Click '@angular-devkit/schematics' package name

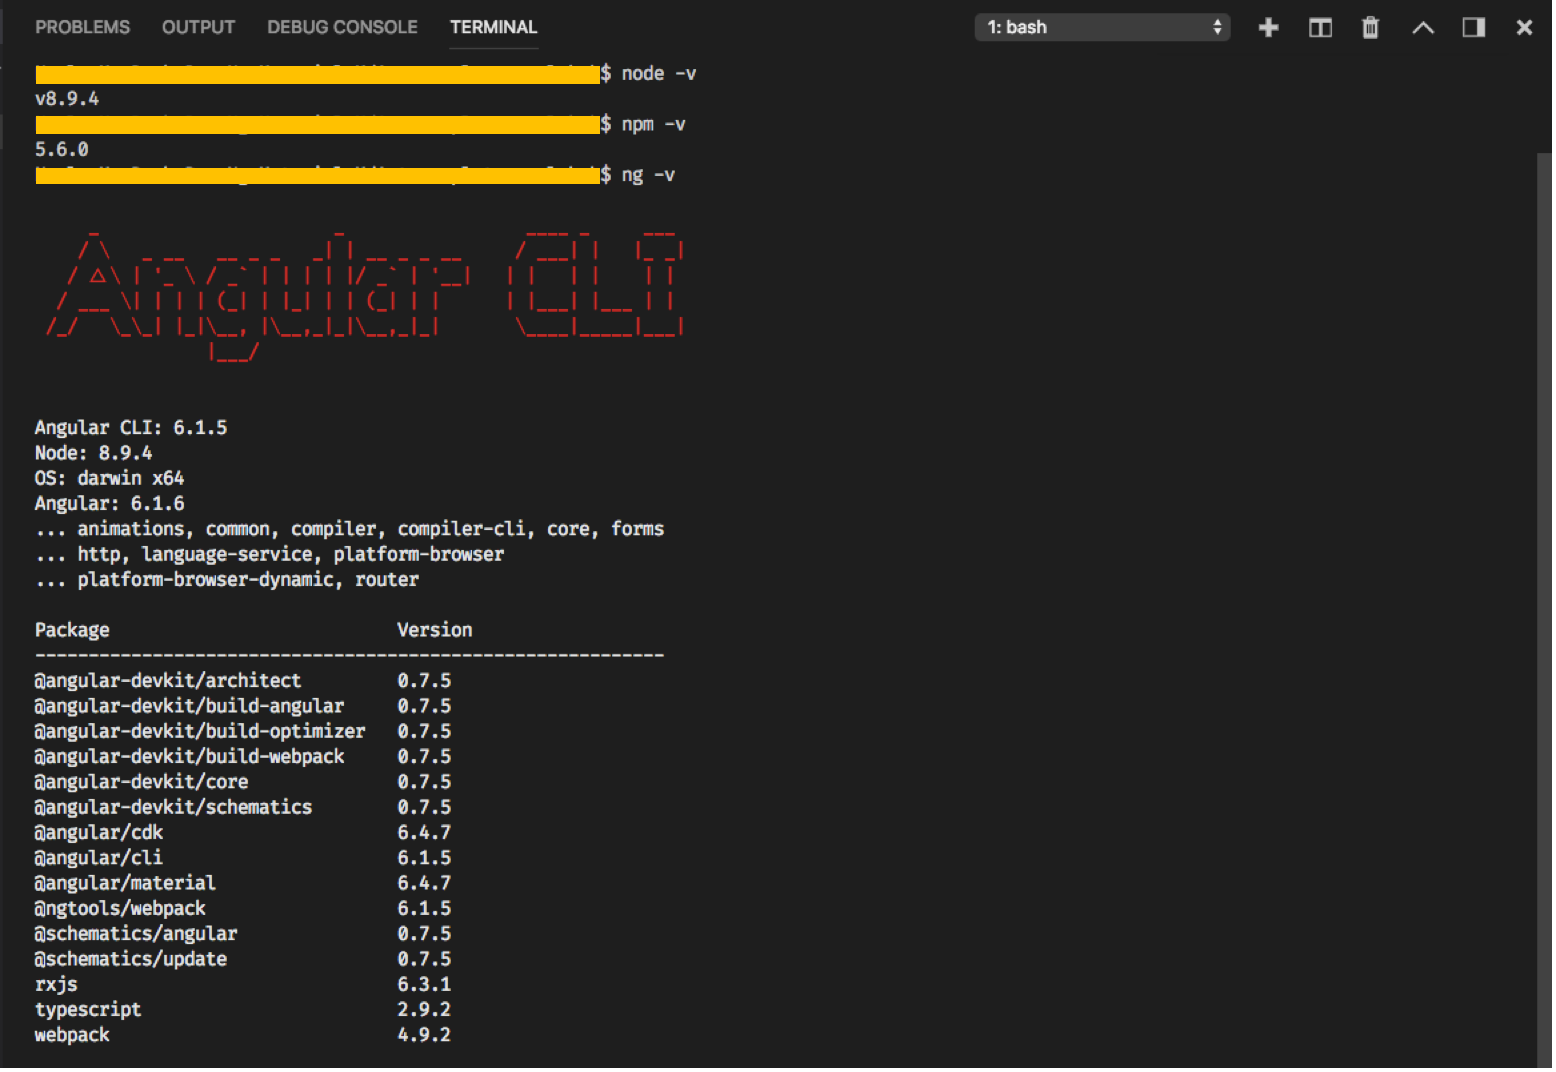click(174, 807)
